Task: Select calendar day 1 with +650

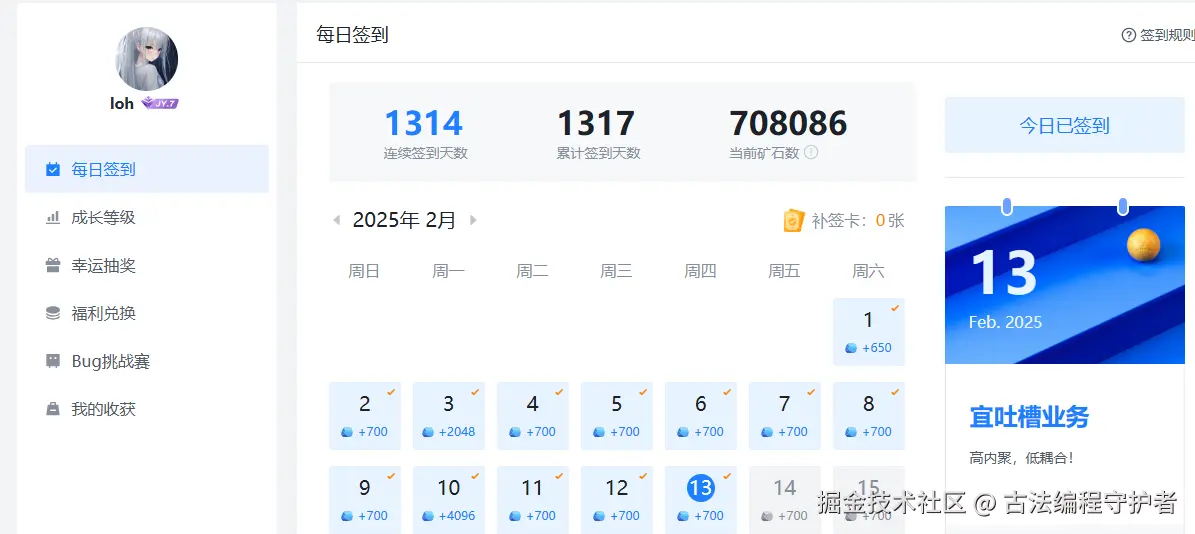Action: click(869, 332)
